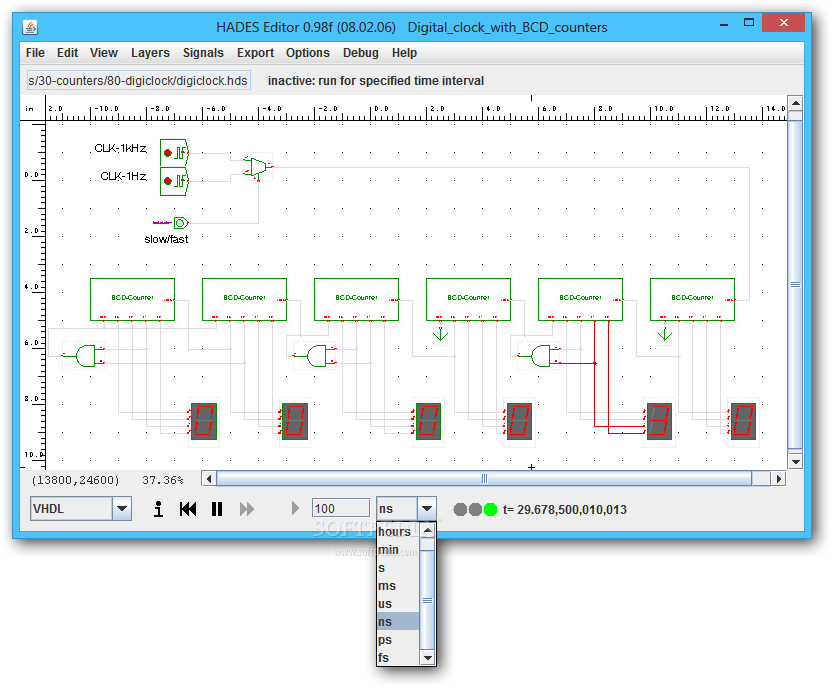832x687 pixels.
Task: Select 'min' from the time unit list
Action: (x=398, y=550)
